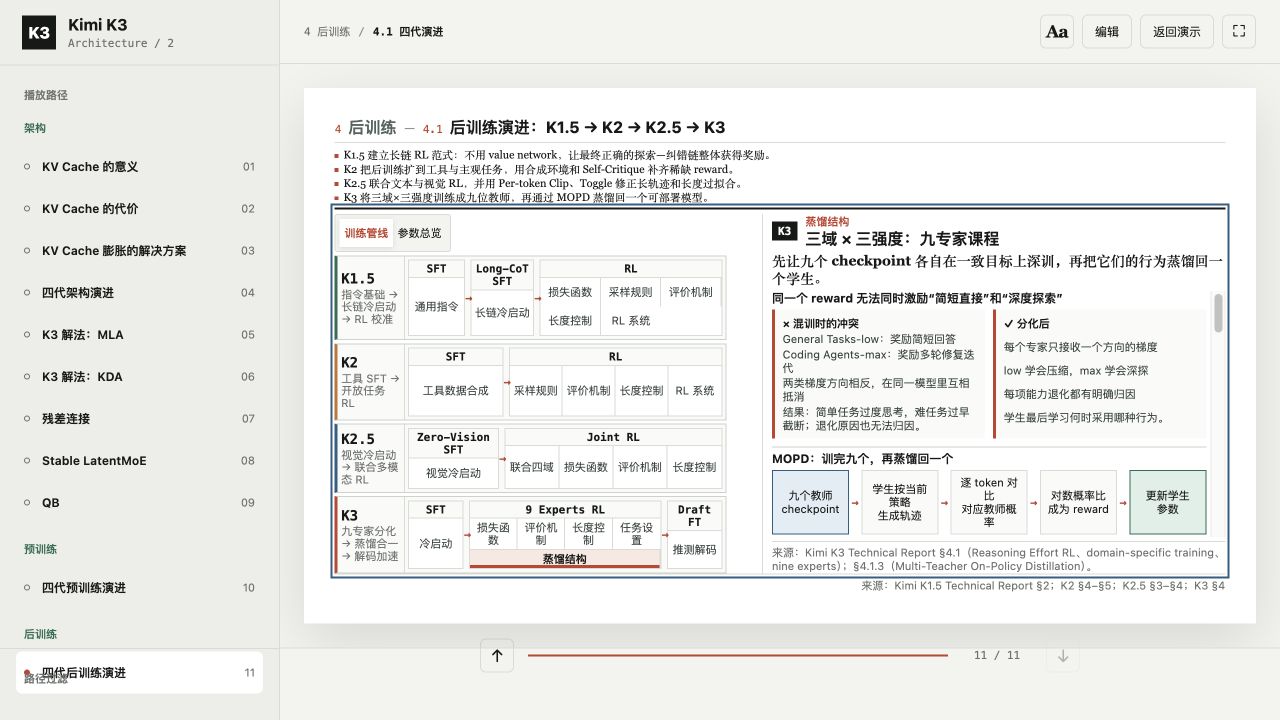
Task: Switch to the 训练管线 tab
Action: click(x=366, y=233)
